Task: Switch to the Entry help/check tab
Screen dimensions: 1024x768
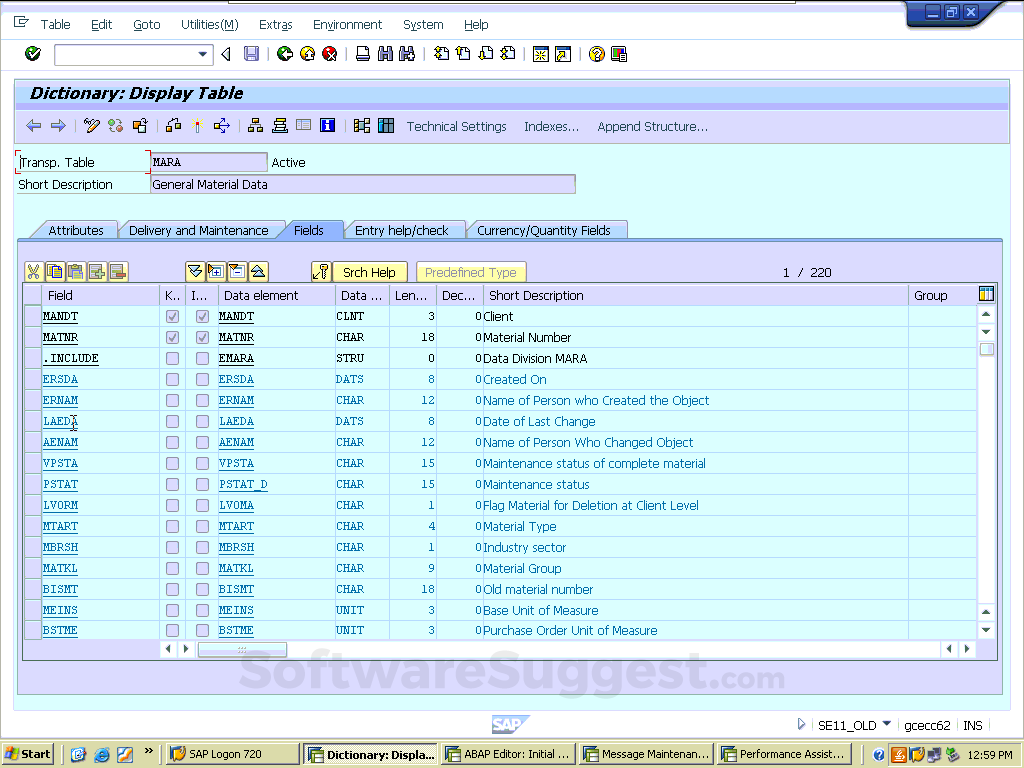Action: pyautogui.click(x=402, y=230)
